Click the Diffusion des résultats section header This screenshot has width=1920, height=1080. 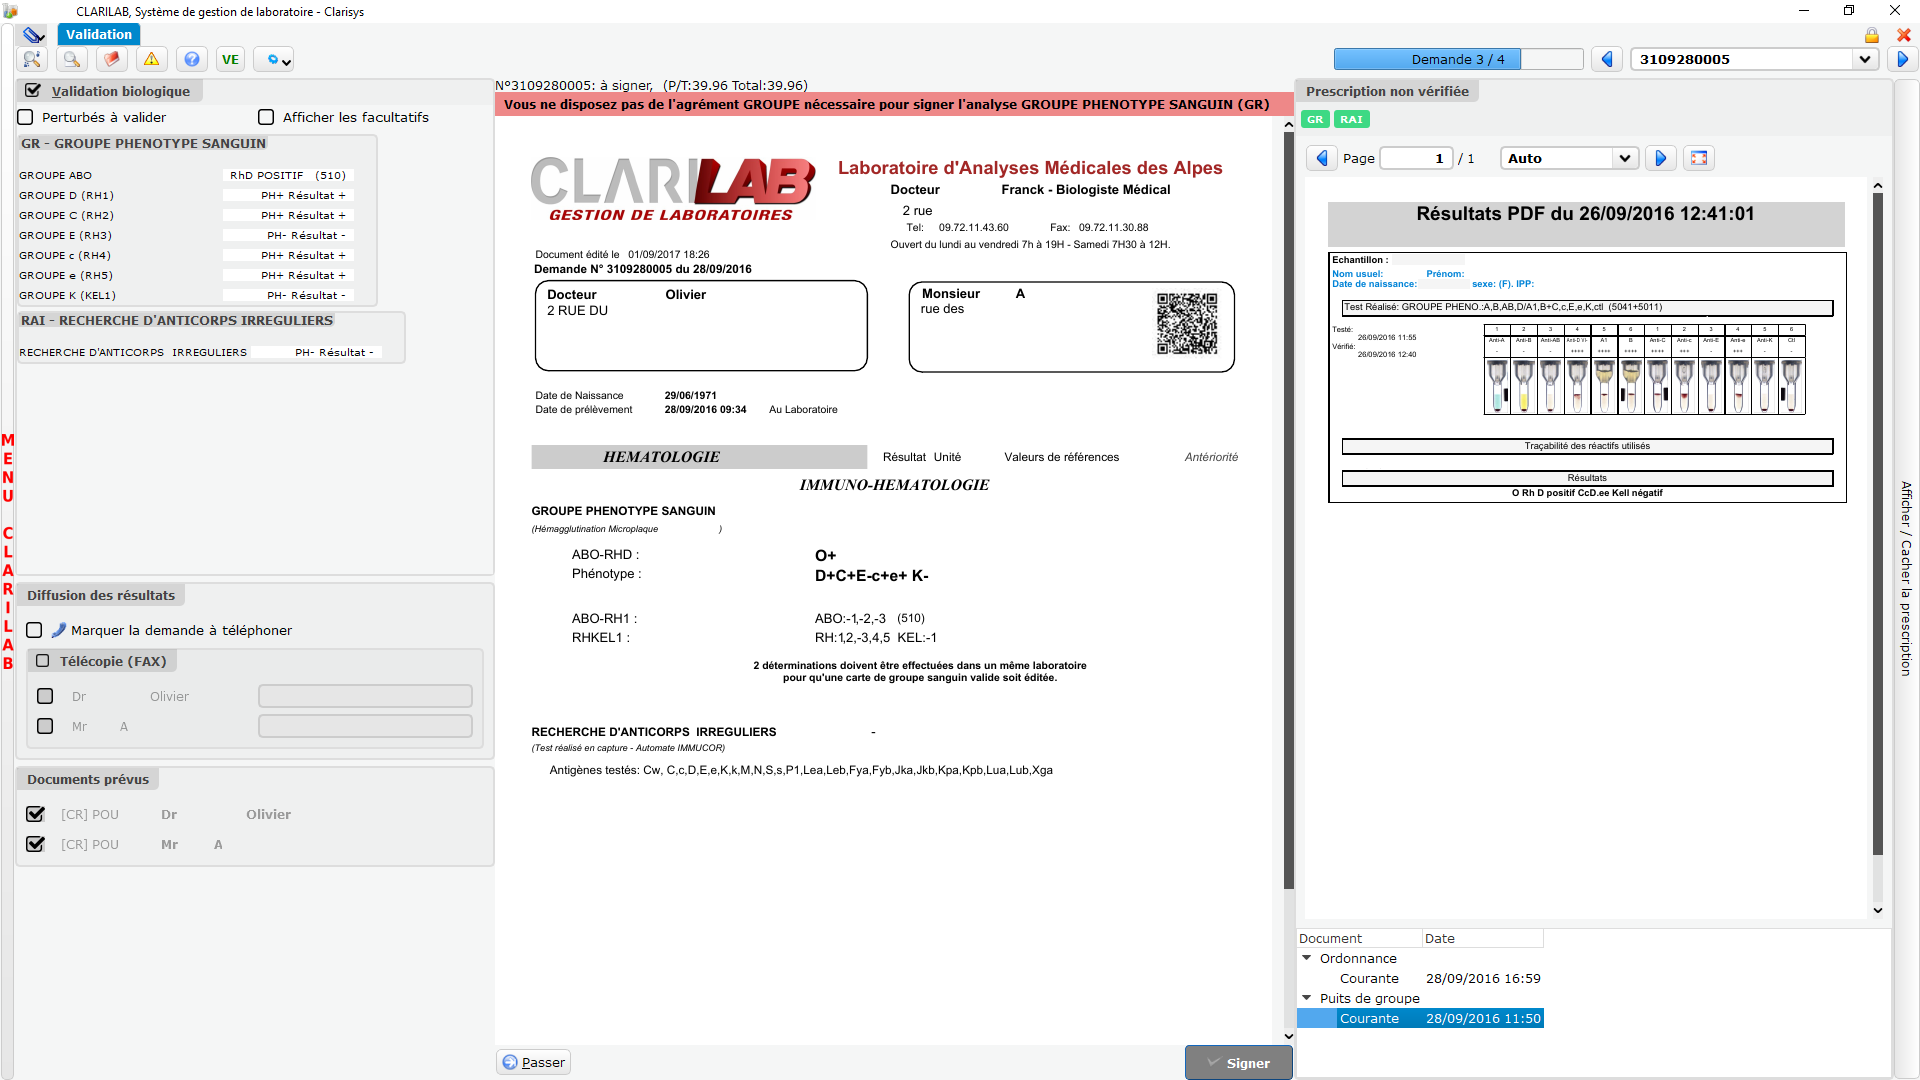coord(101,595)
